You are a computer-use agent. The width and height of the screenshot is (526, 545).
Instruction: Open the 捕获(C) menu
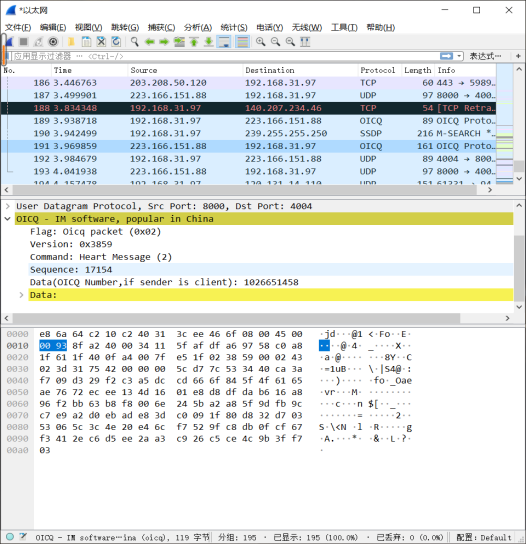161,27
